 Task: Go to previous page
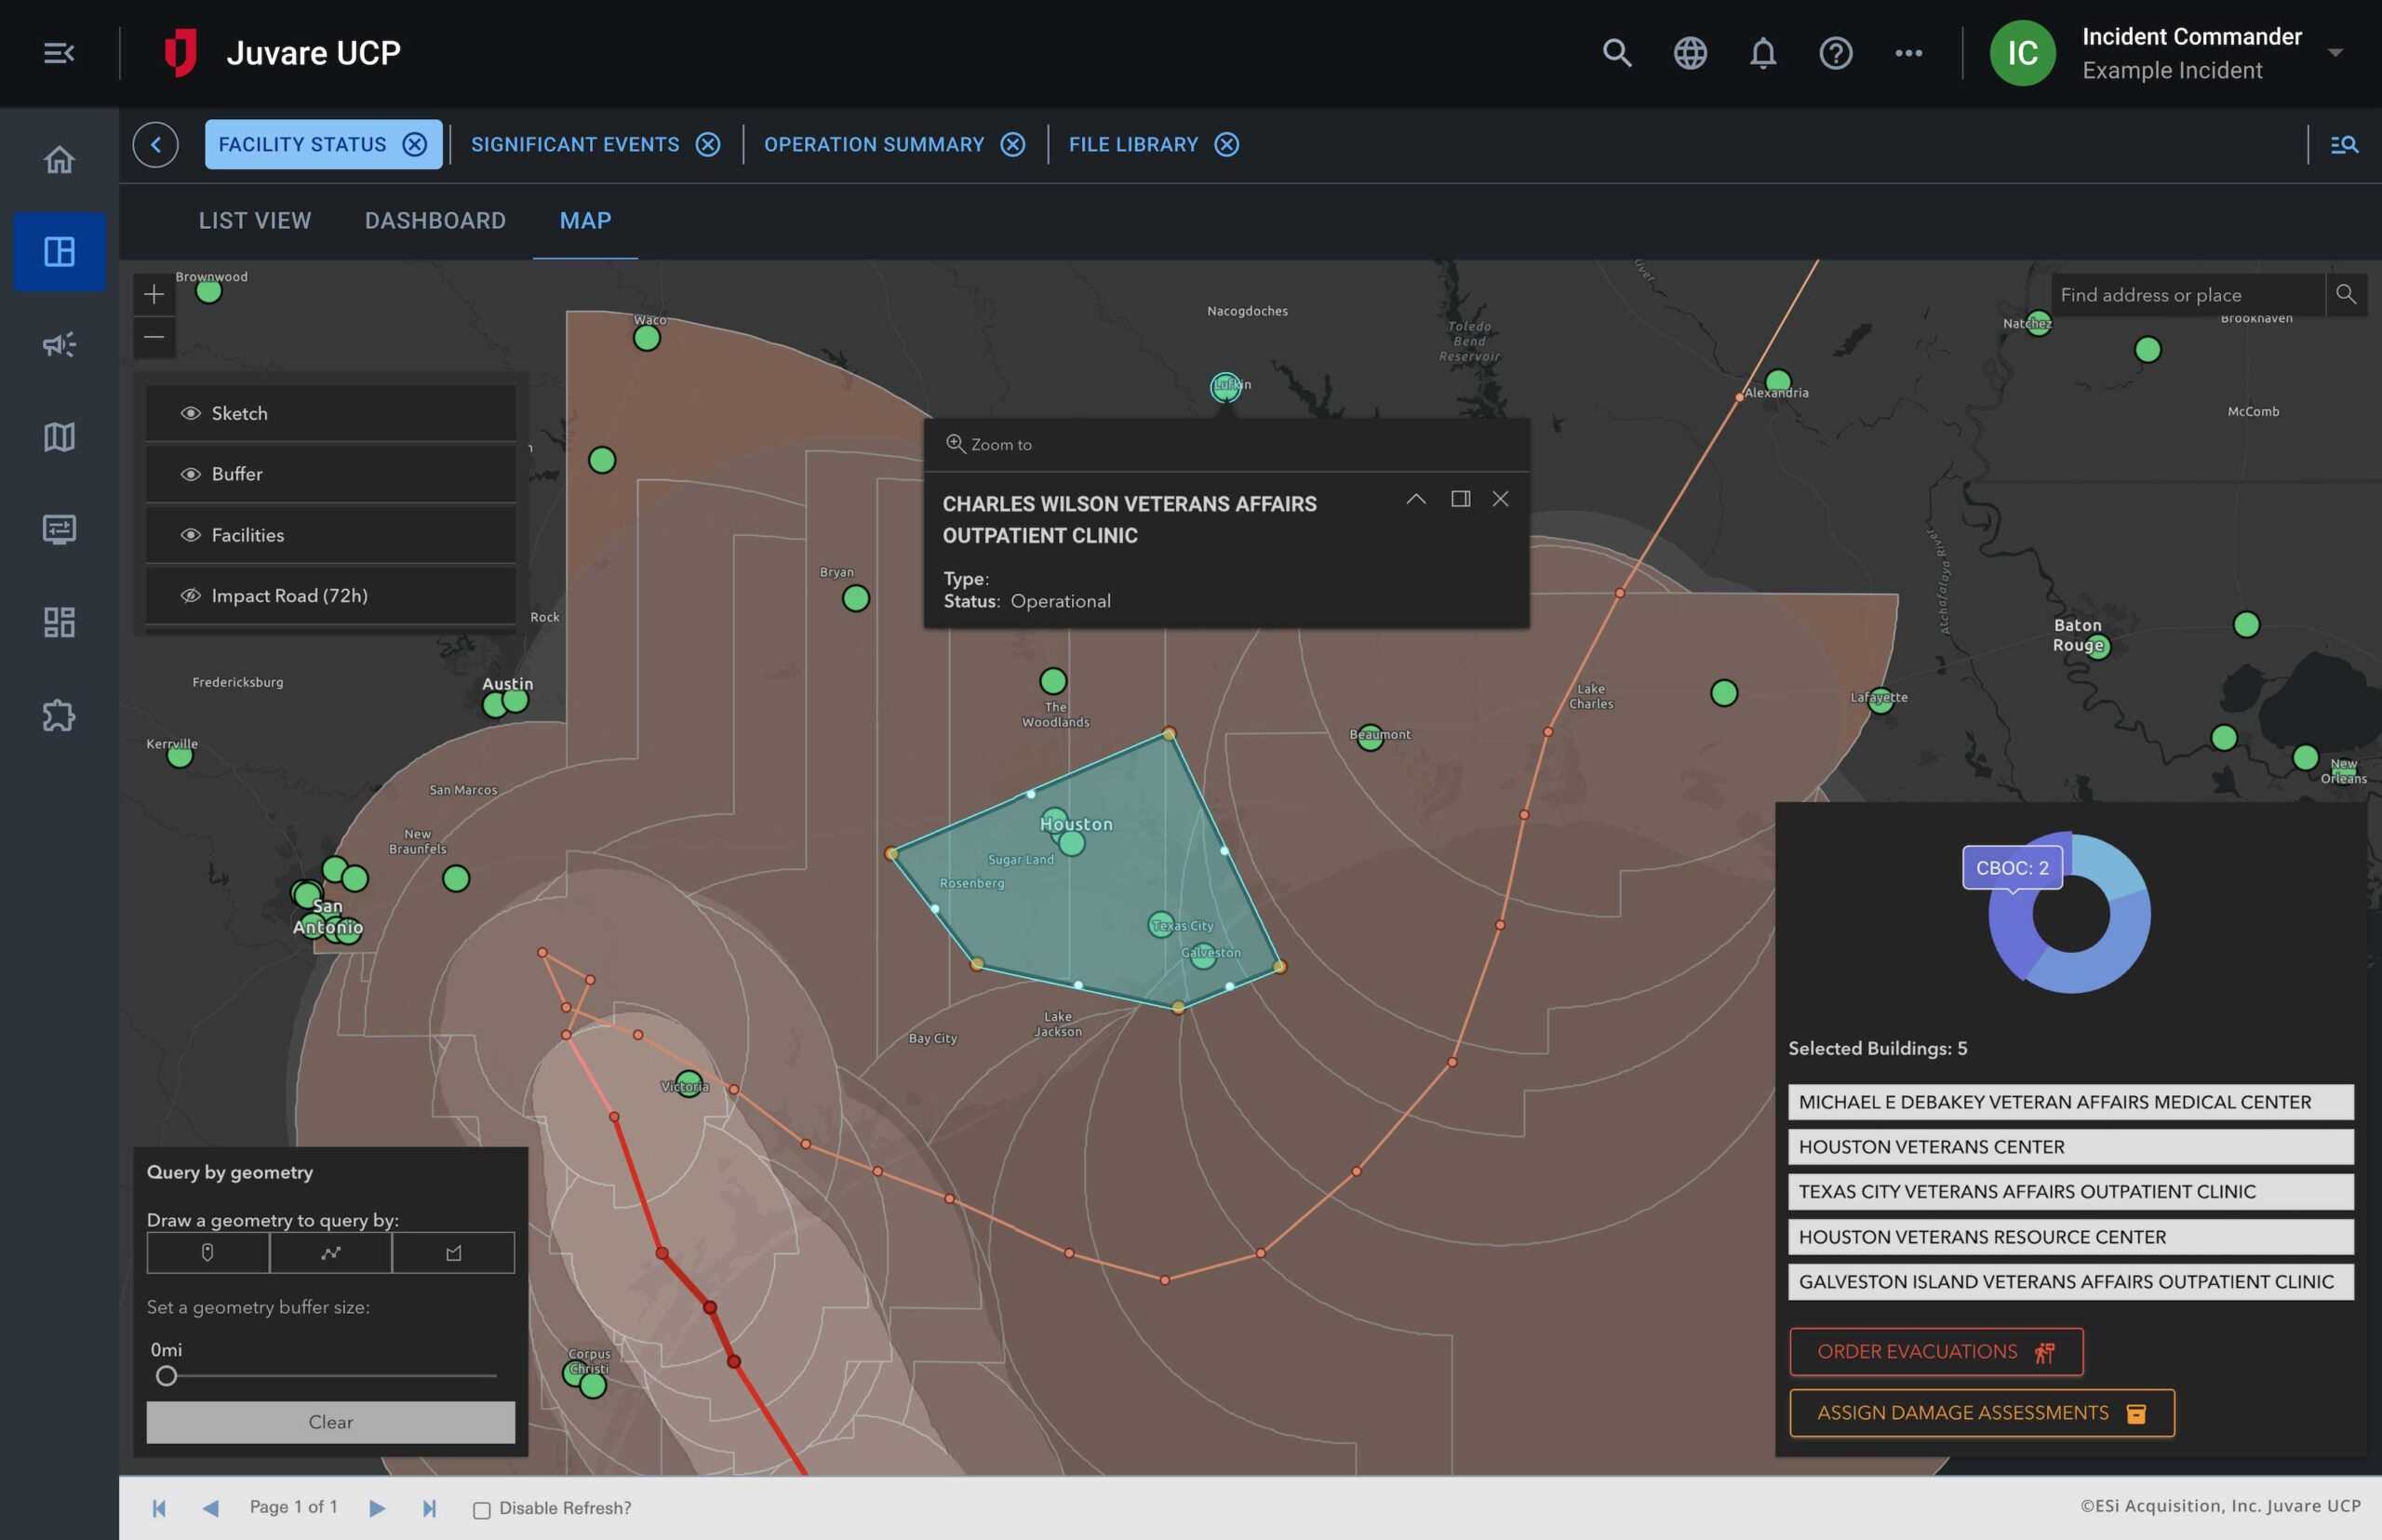point(211,1508)
